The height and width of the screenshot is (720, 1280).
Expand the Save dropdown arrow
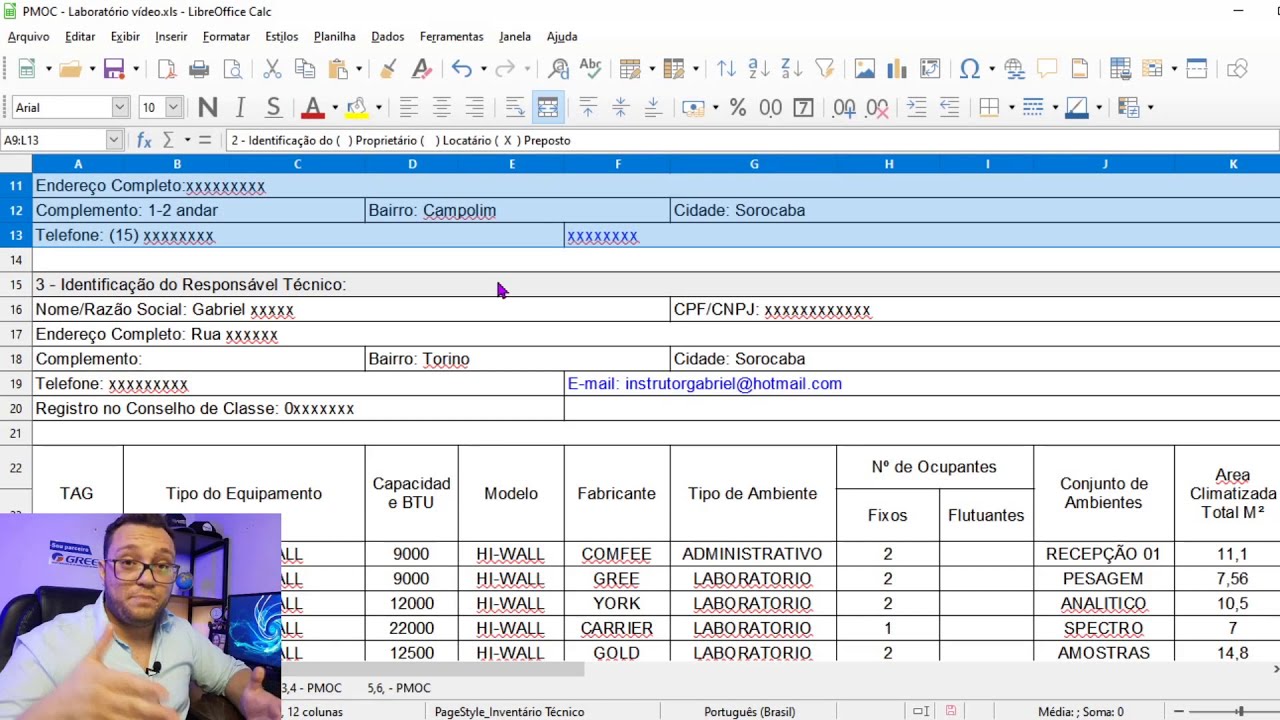tap(135, 69)
